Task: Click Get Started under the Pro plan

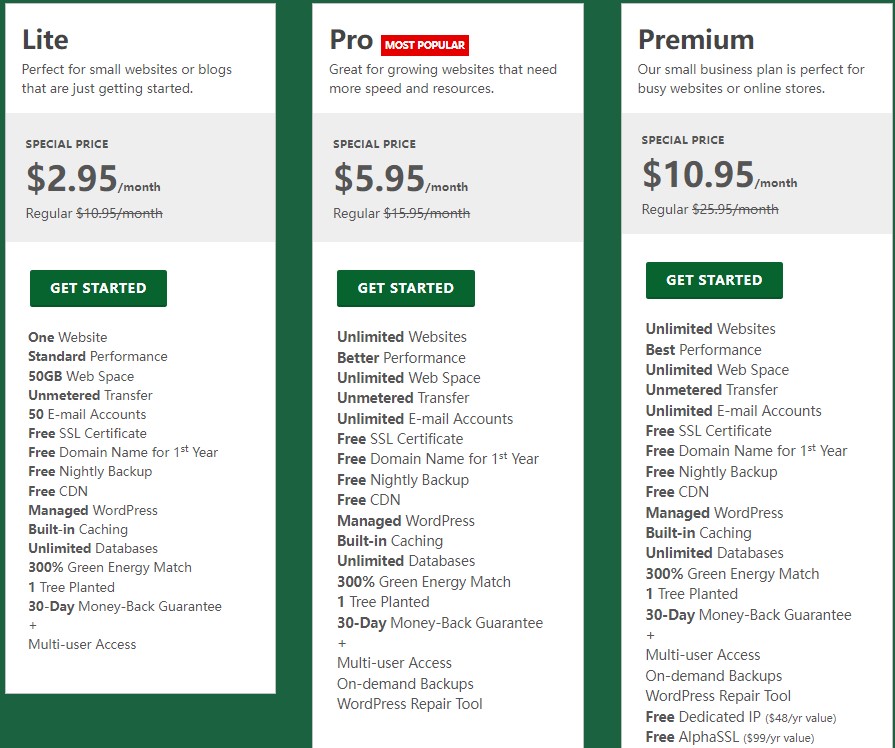Action: [x=405, y=288]
